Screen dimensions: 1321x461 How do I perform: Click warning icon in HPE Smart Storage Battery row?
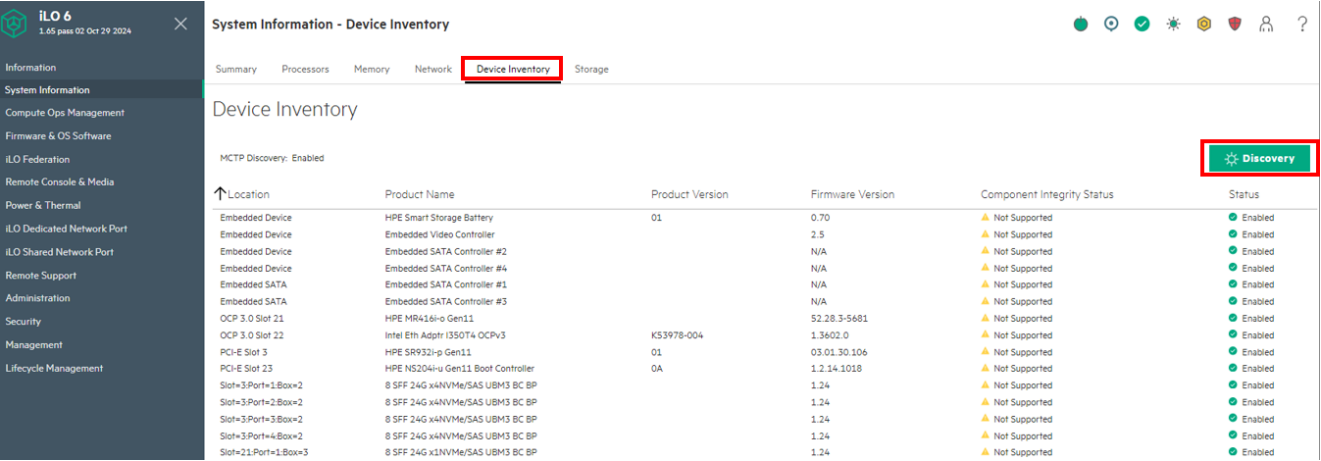coord(985,217)
